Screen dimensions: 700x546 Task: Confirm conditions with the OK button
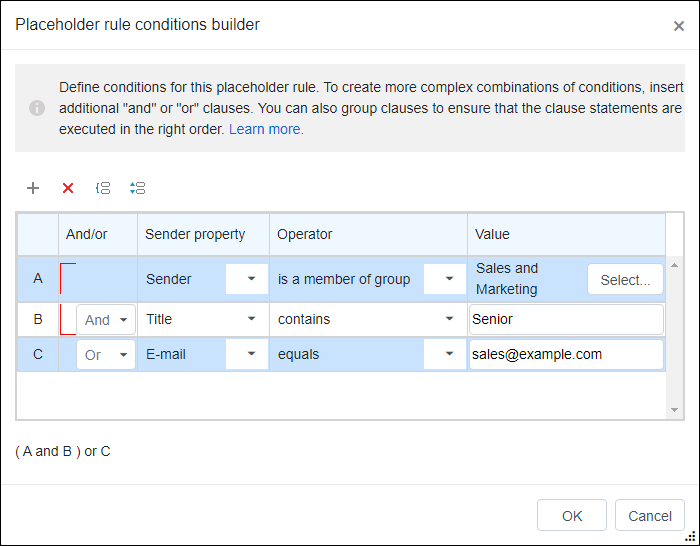coord(571,516)
